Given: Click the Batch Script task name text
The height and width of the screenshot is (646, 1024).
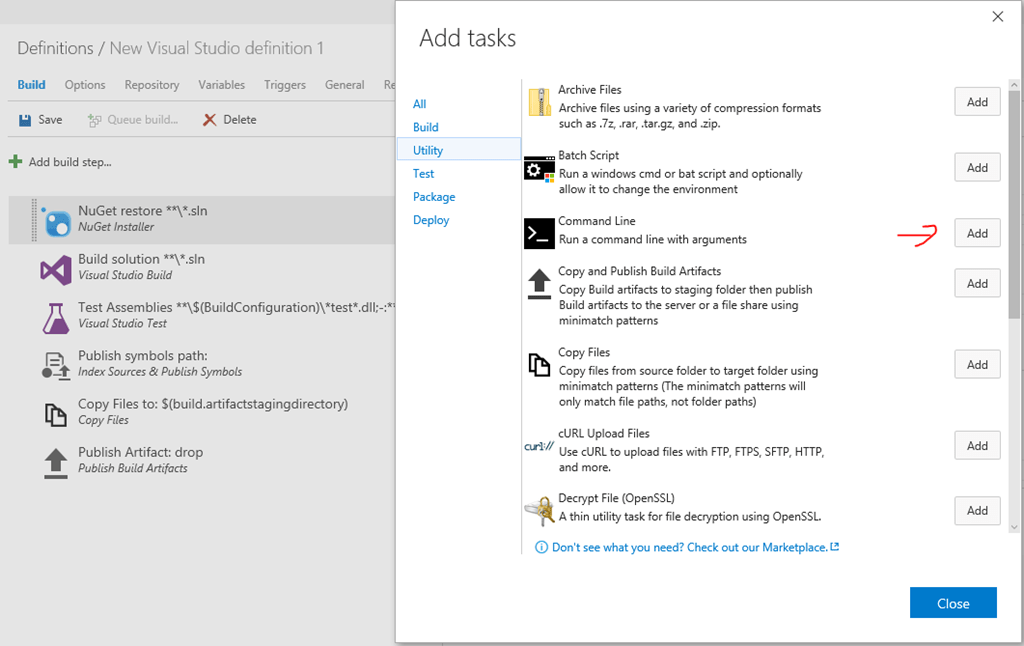Looking at the screenshot, I should 588,155.
